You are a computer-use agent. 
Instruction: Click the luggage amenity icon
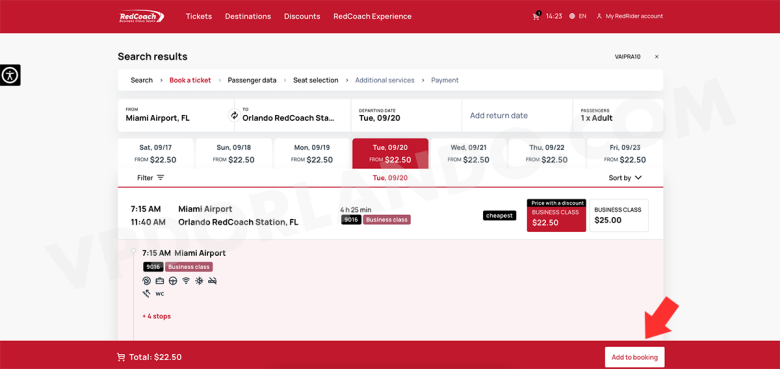pyautogui.click(x=160, y=281)
